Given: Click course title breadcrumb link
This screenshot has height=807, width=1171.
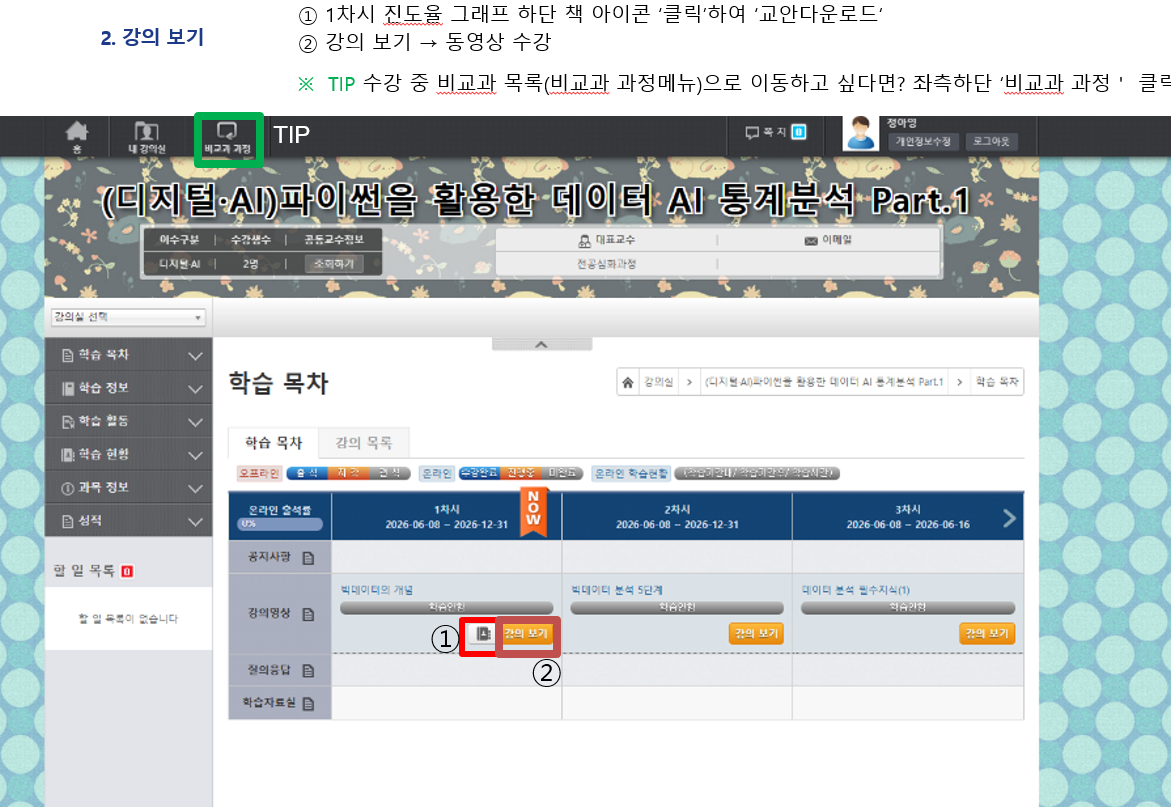Looking at the screenshot, I should [824, 382].
